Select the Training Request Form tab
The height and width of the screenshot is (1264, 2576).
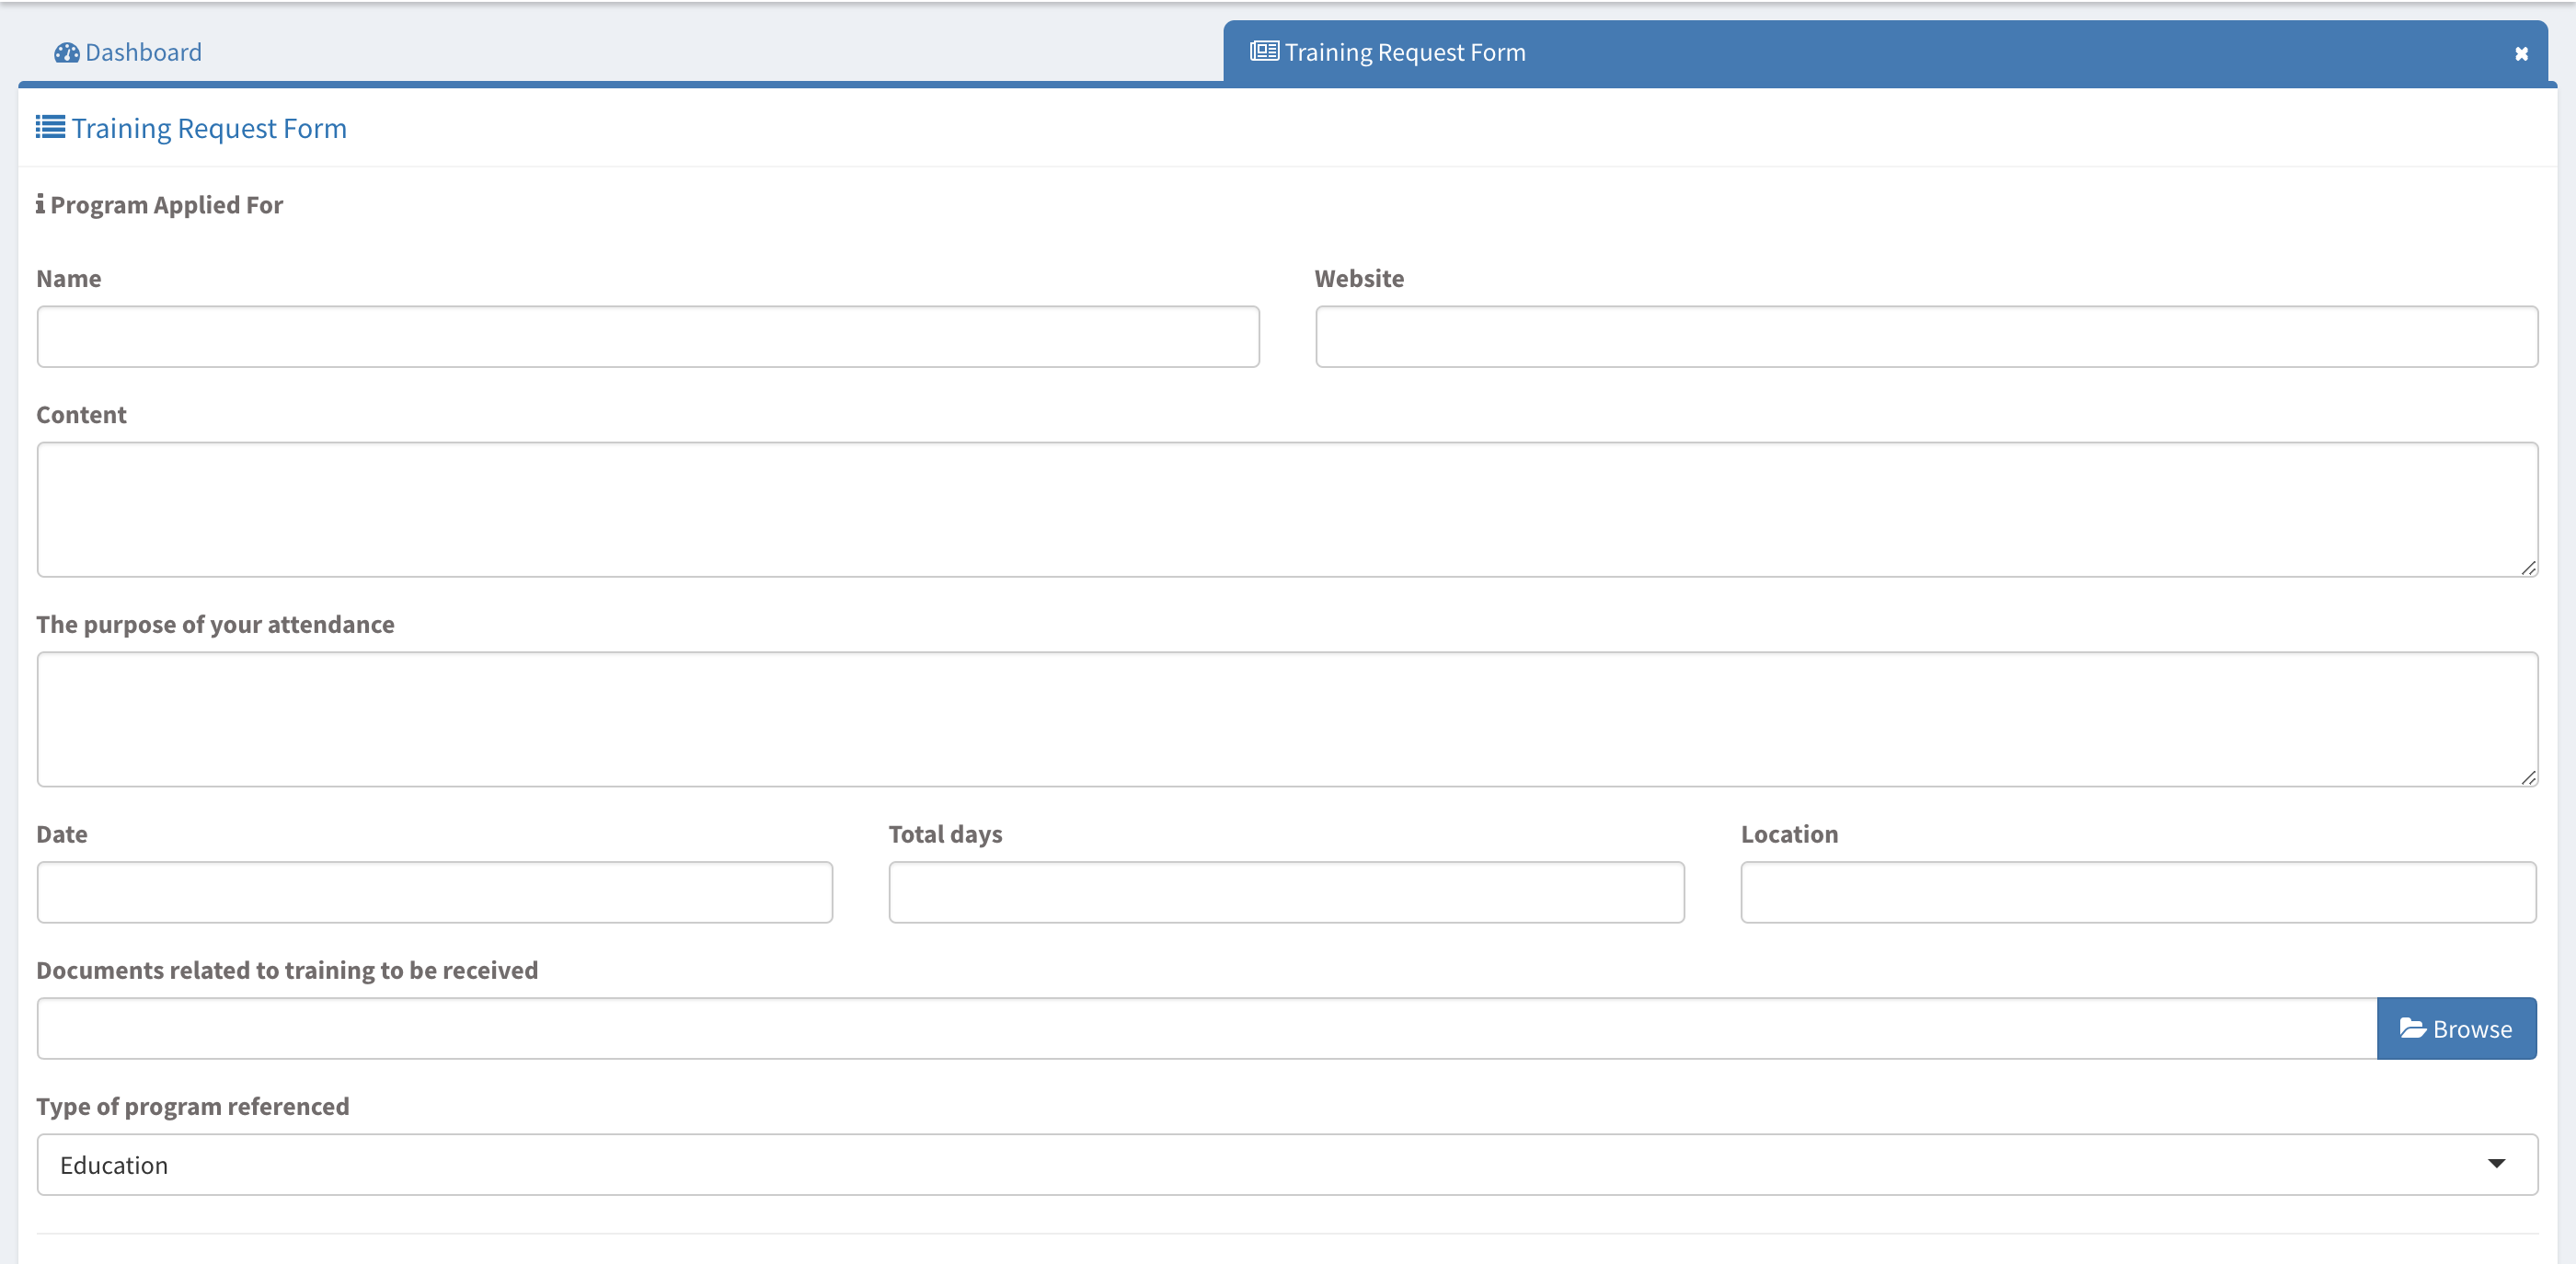[x=1404, y=53]
